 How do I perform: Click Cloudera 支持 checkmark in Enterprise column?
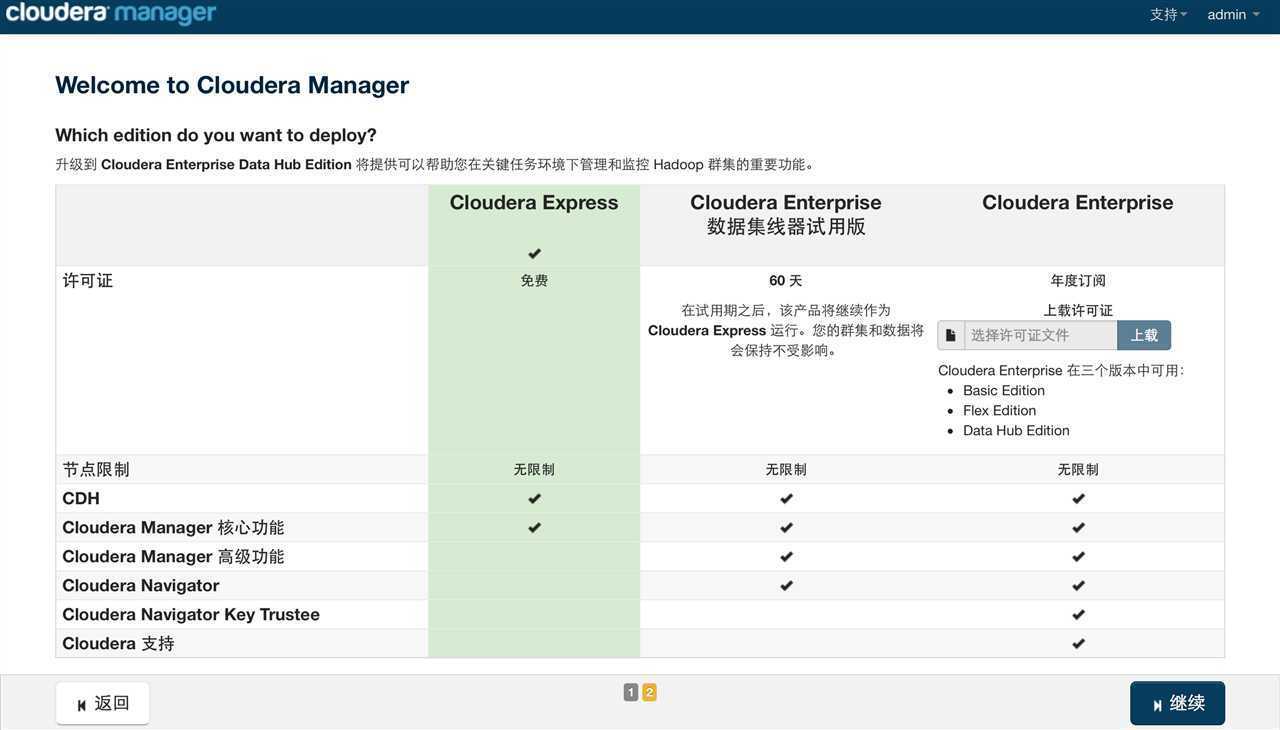tap(1078, 643)
